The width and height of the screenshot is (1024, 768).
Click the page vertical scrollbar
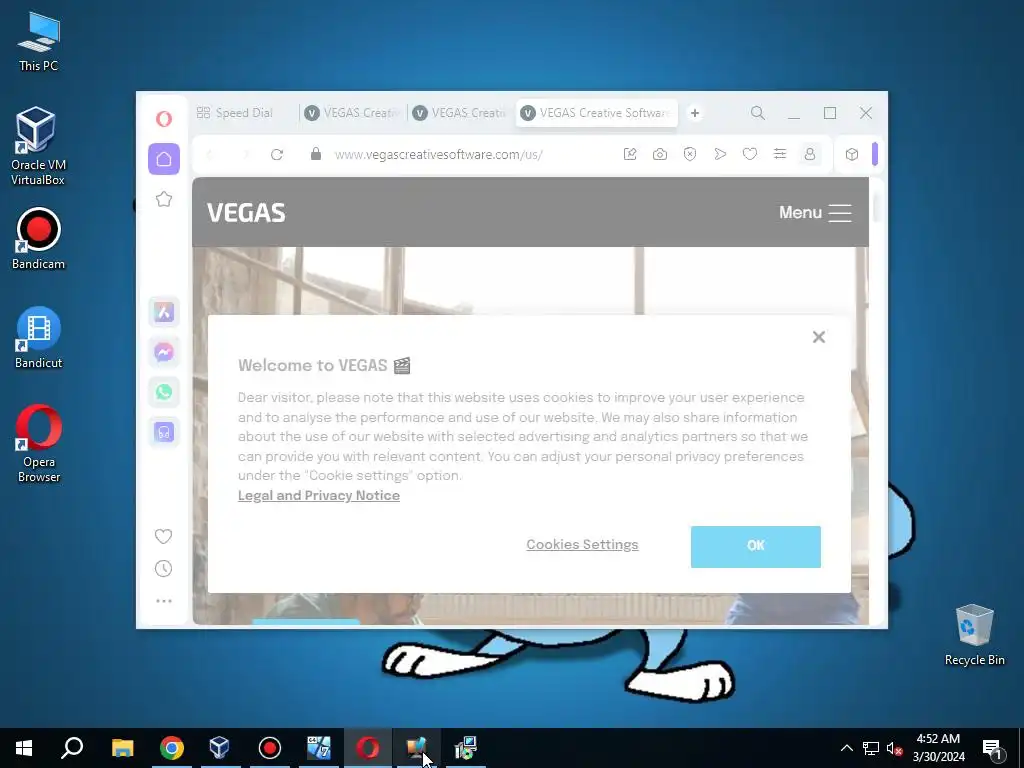(x=876, y=207)
